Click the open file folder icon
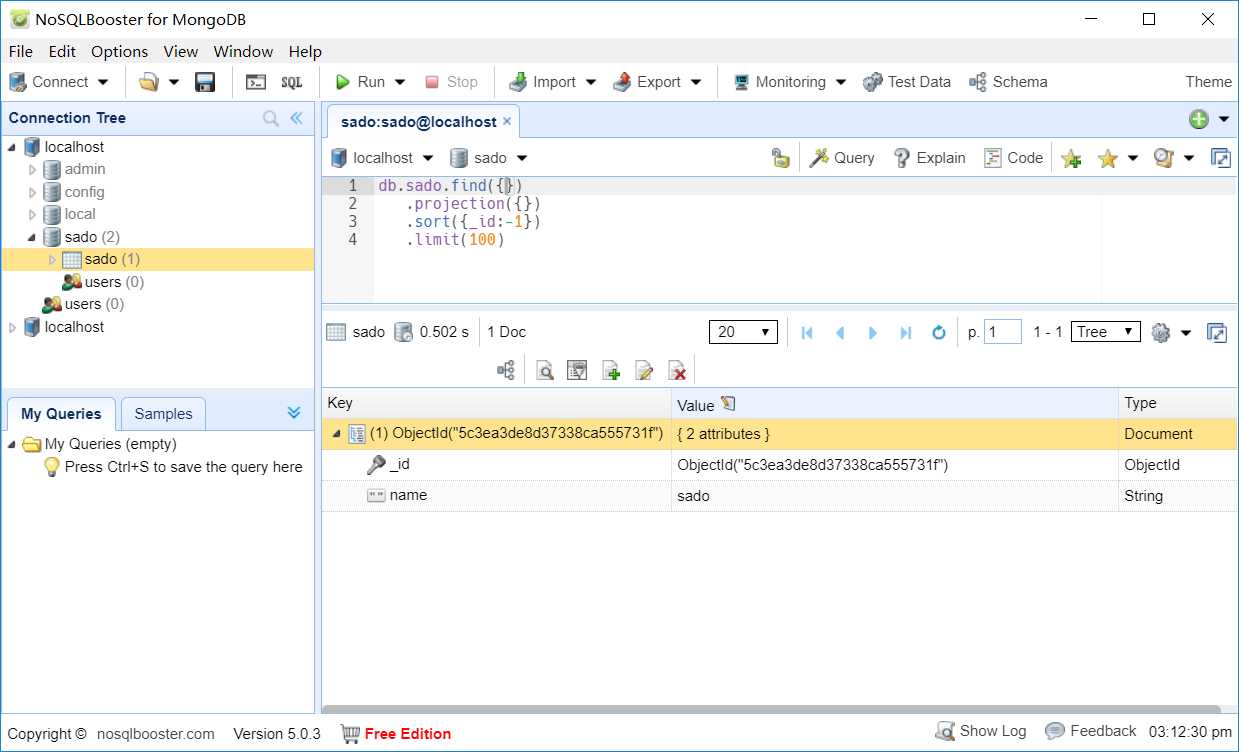Screen dimensions: 1239x752 click(149, 82)
